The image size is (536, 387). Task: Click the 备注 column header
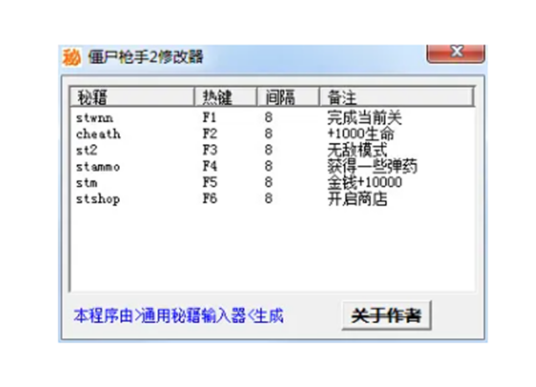coord(397,97)
